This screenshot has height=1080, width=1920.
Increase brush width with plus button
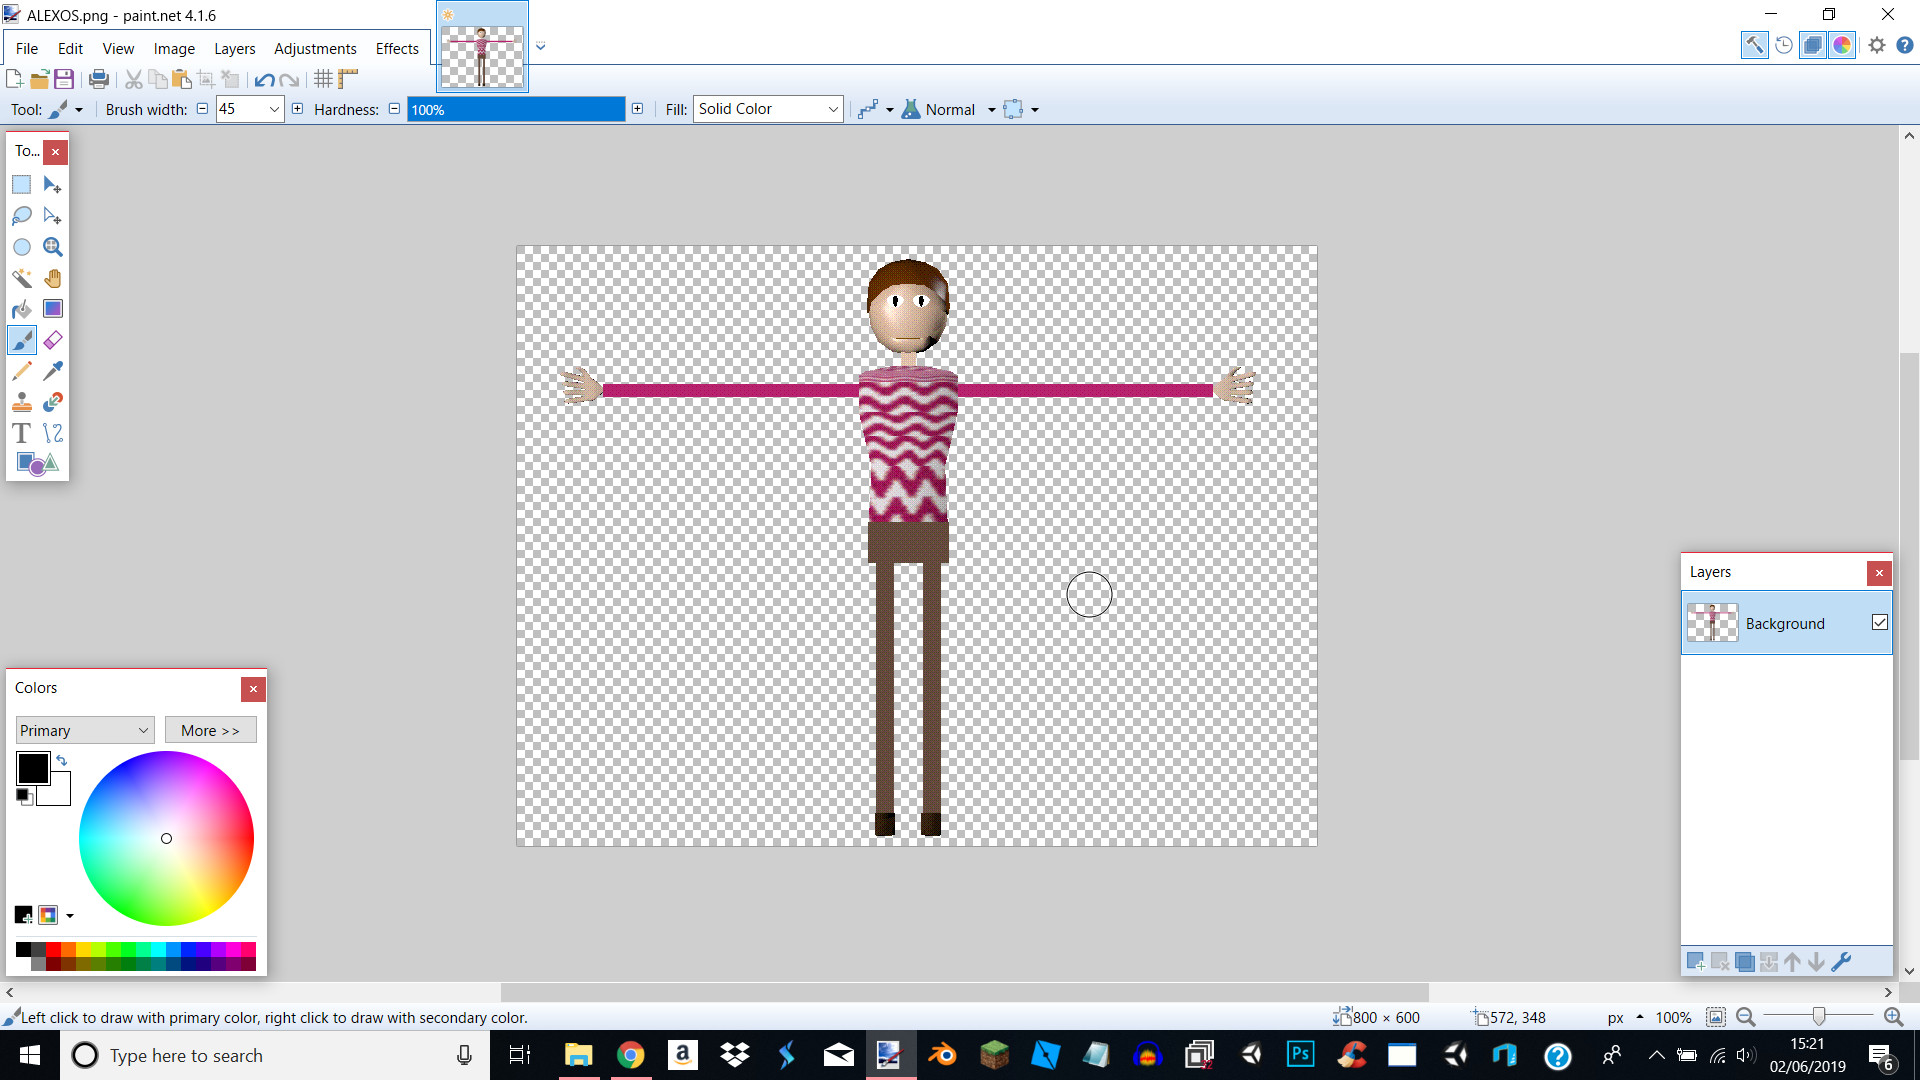tap(297, 109)
